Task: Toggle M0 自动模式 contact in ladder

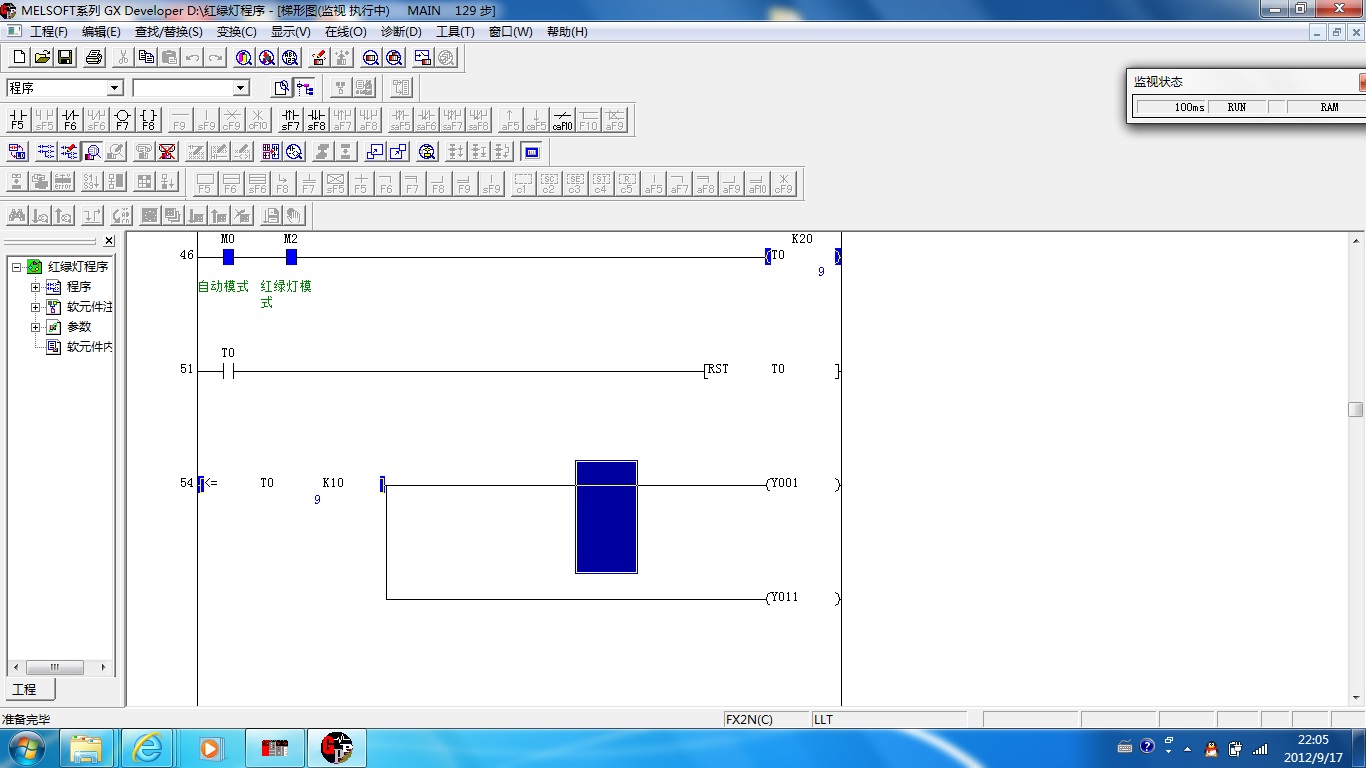Action: tap(228, 257)
